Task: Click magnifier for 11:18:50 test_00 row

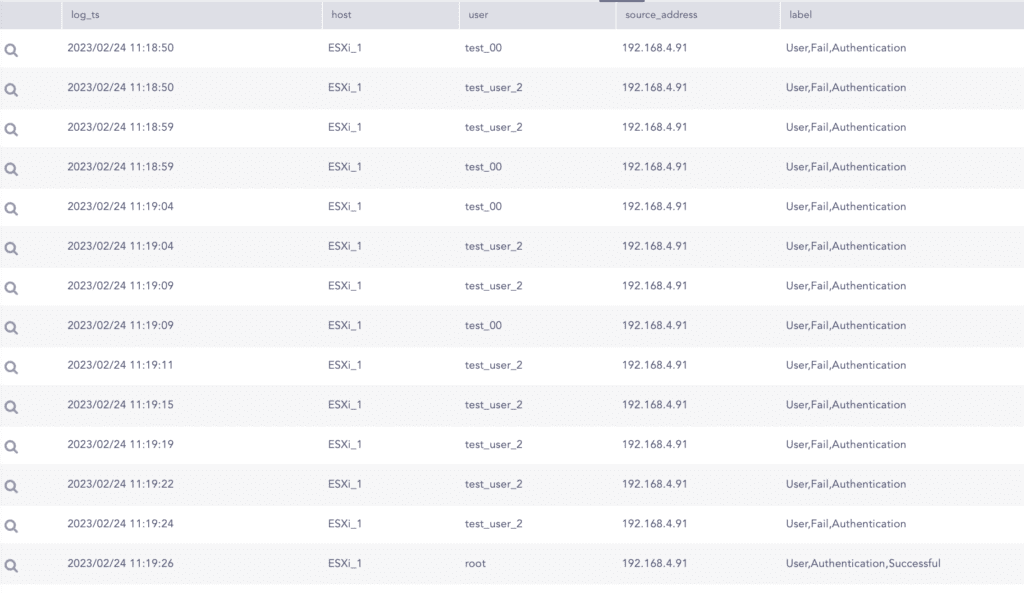Action: [11, 49]
